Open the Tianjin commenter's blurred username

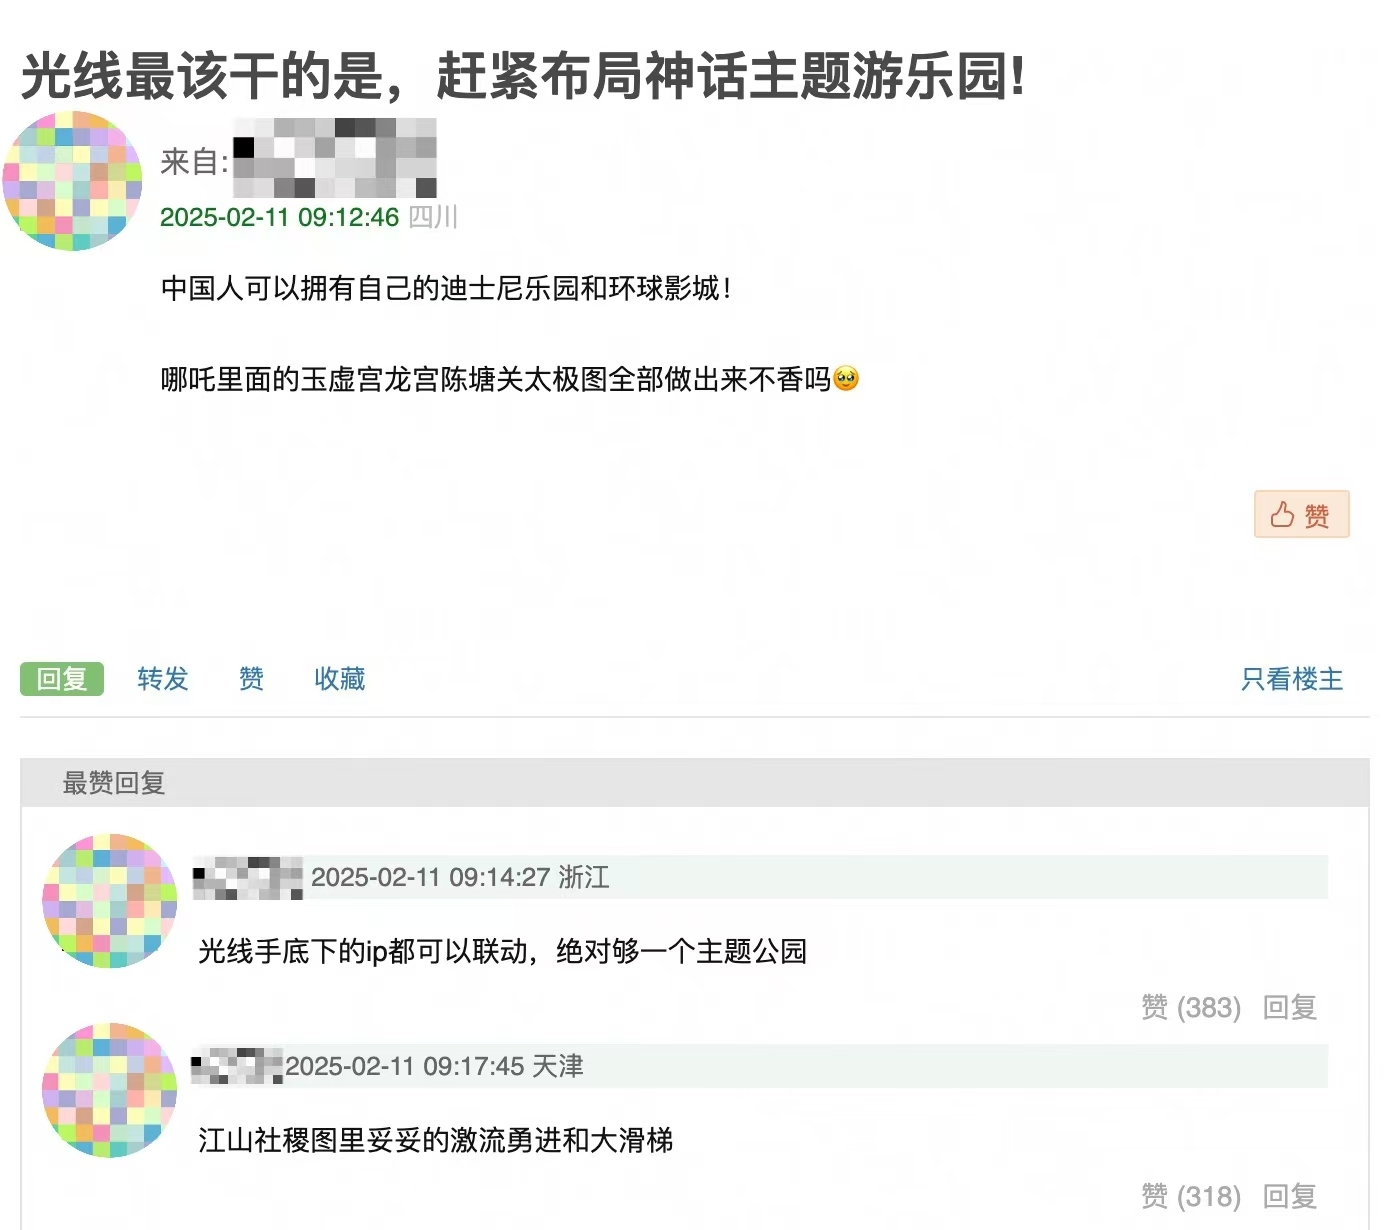point(237,1066)
